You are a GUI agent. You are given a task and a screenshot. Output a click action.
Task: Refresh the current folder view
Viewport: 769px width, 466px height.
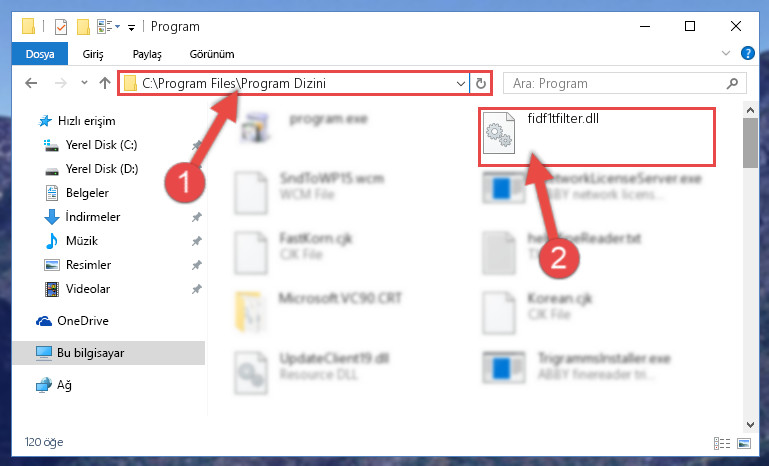coord(481,84)
